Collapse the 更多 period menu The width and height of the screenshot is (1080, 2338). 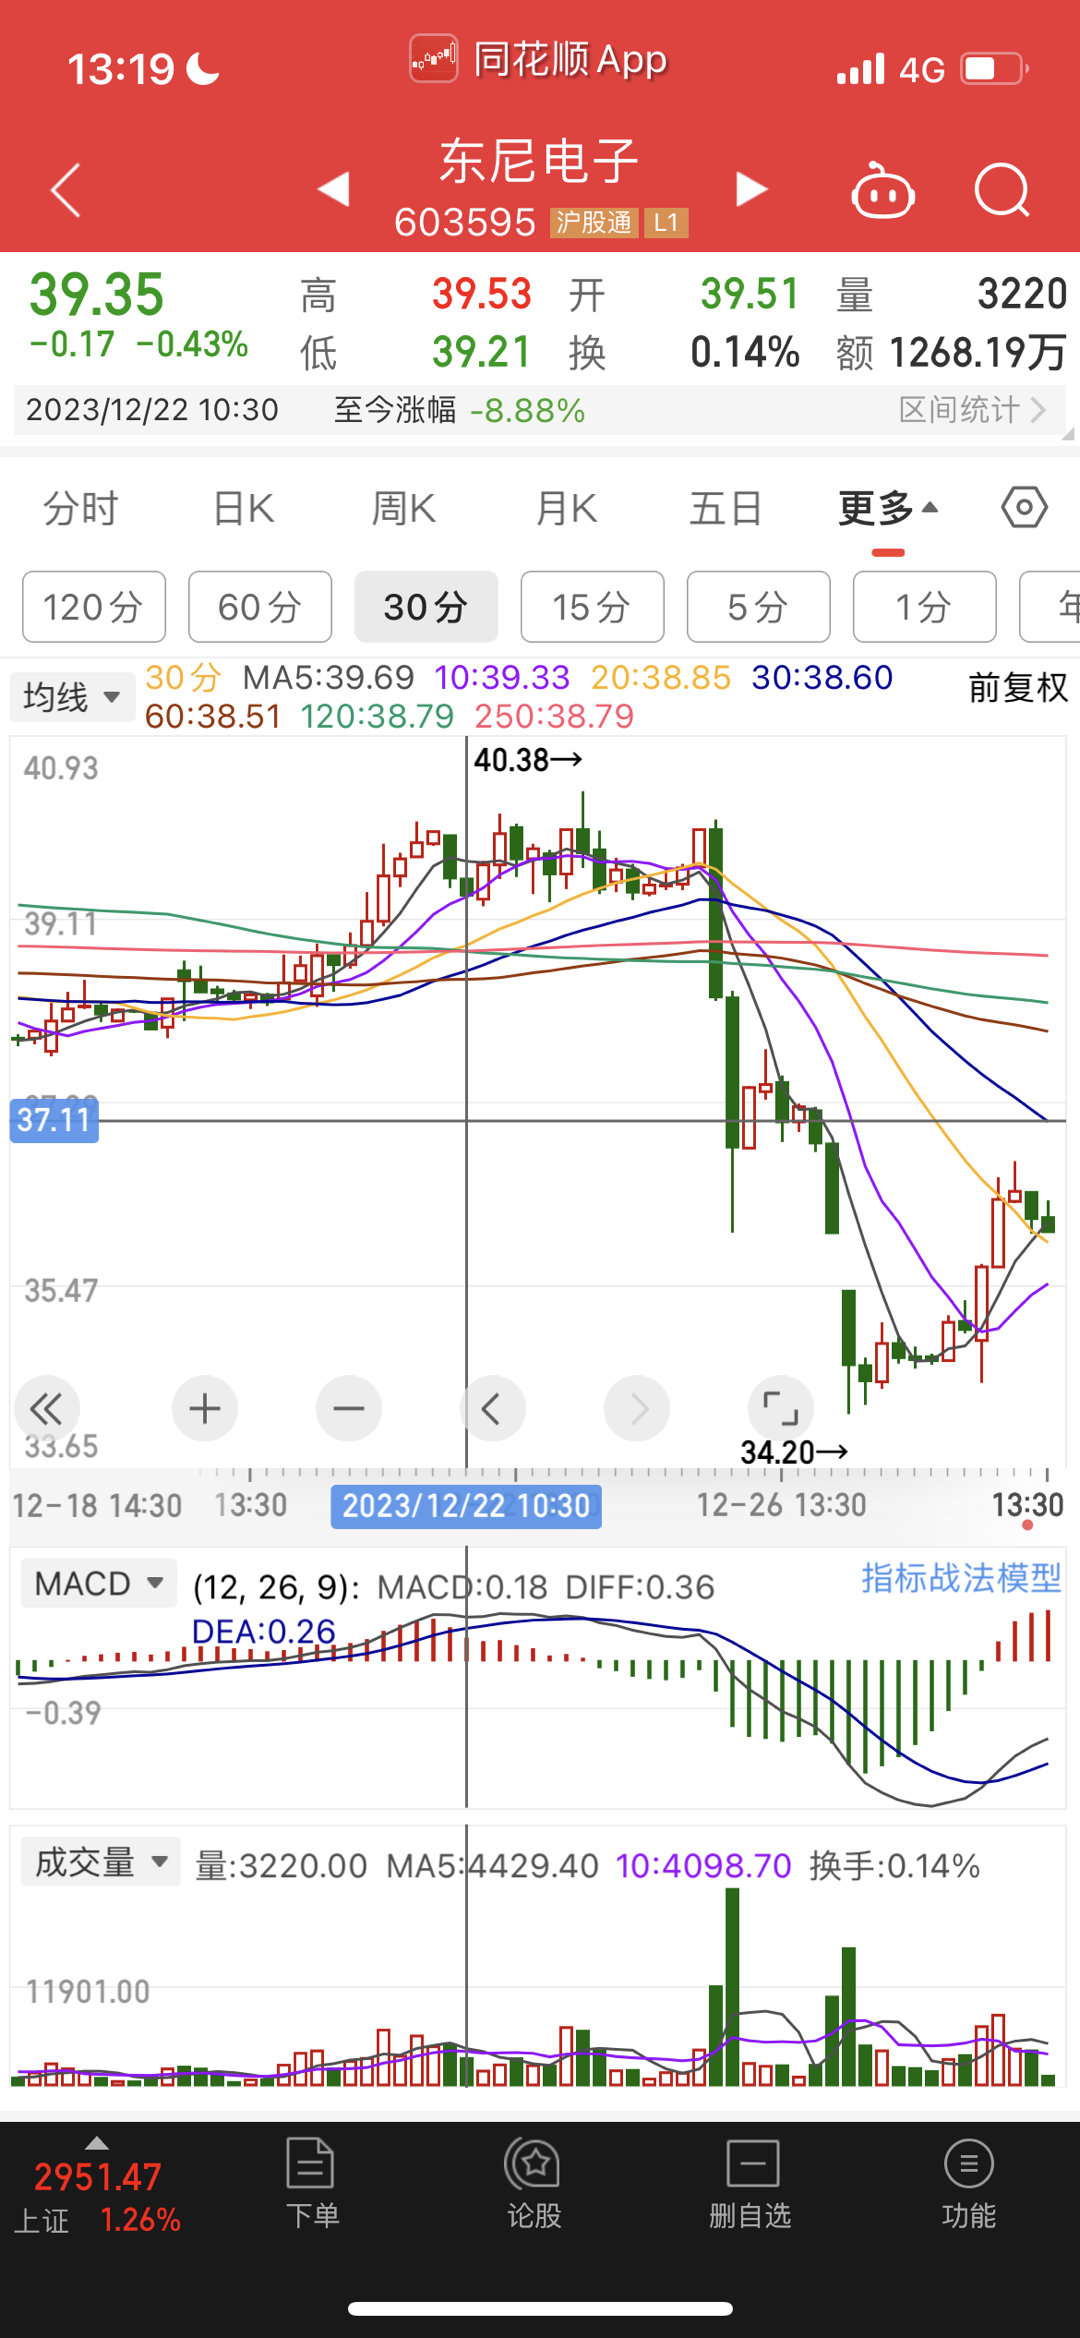point(888,509)
